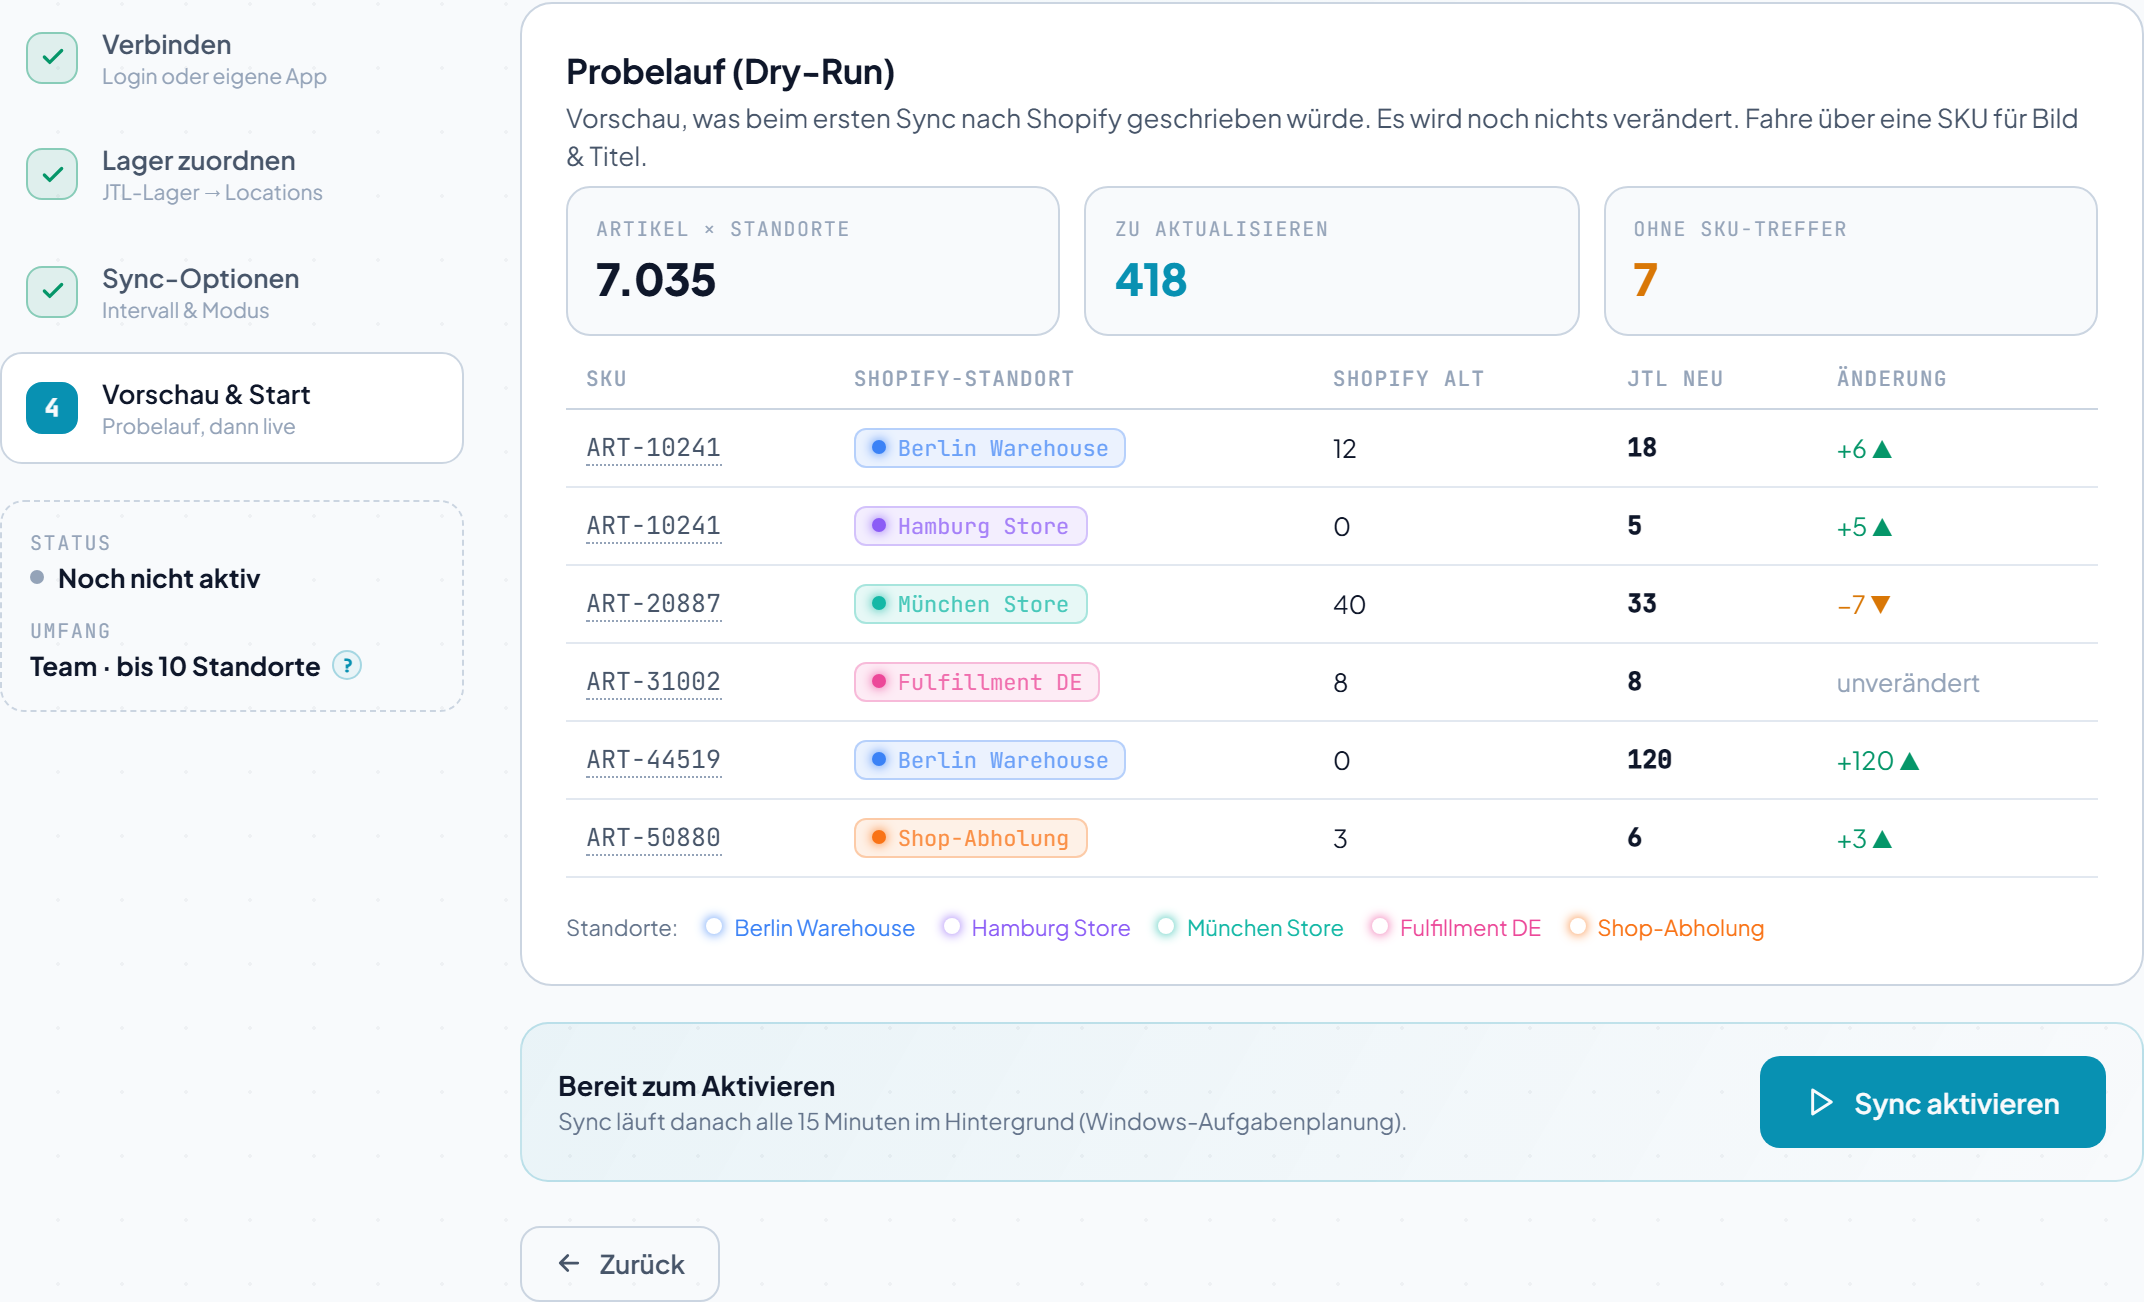Click the Shop-Abholung badge in table
Image resolution: width=2144 pixels, height=1302 pixels.
[x=970, y=838]
